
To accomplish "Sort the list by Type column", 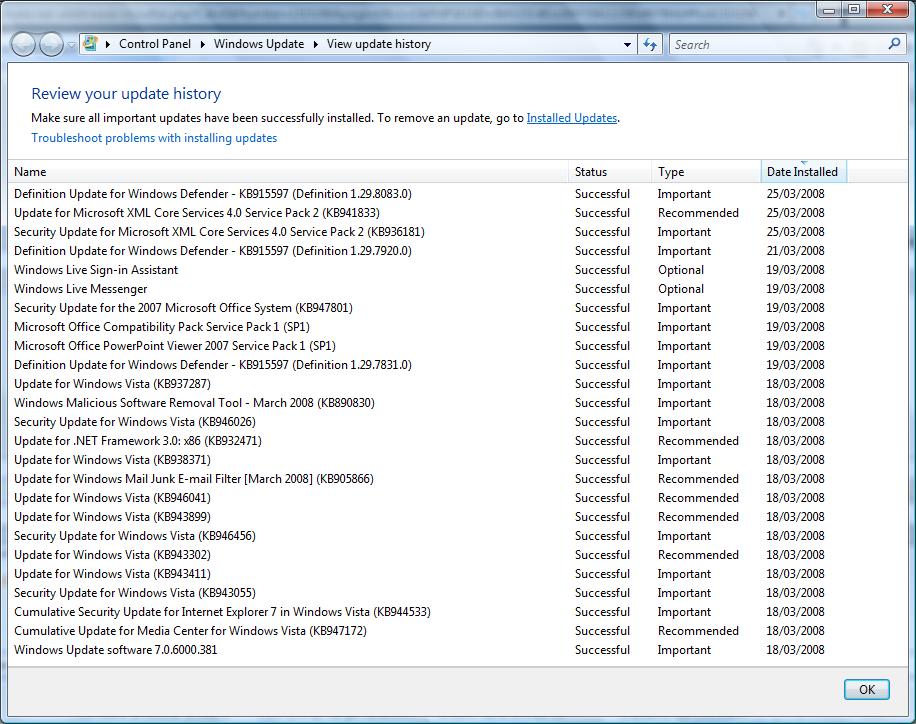I will click(x=706, y=172).
